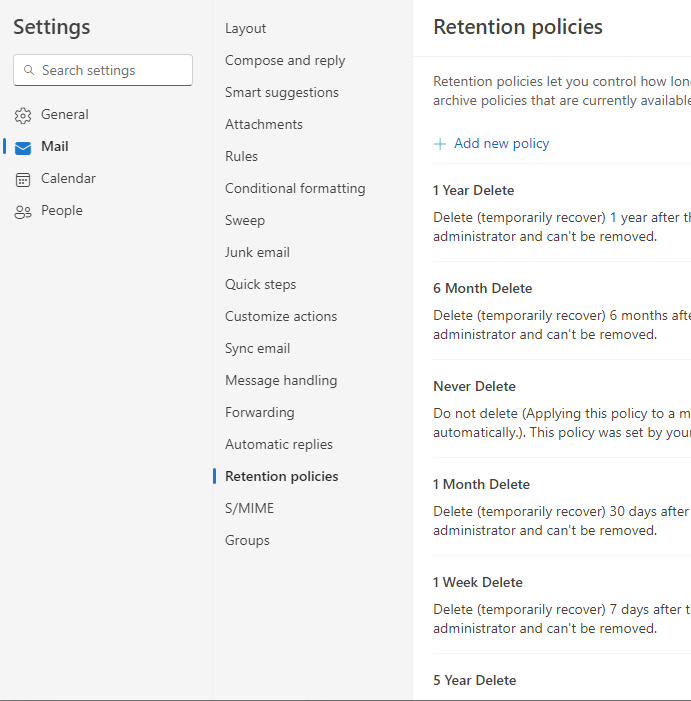Go to Quick steps
This screenshot has width=691, height=701.
261,285
